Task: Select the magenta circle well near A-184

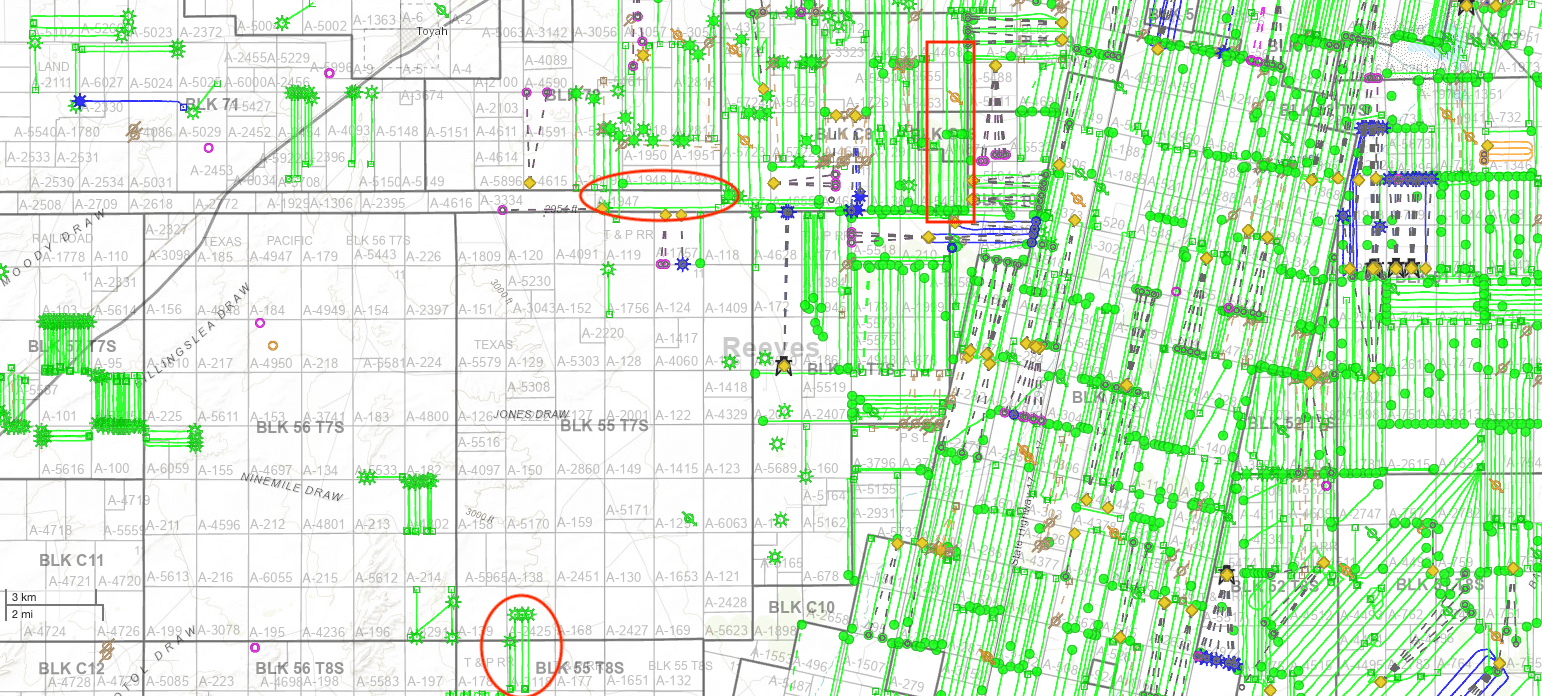Action: 260,323
